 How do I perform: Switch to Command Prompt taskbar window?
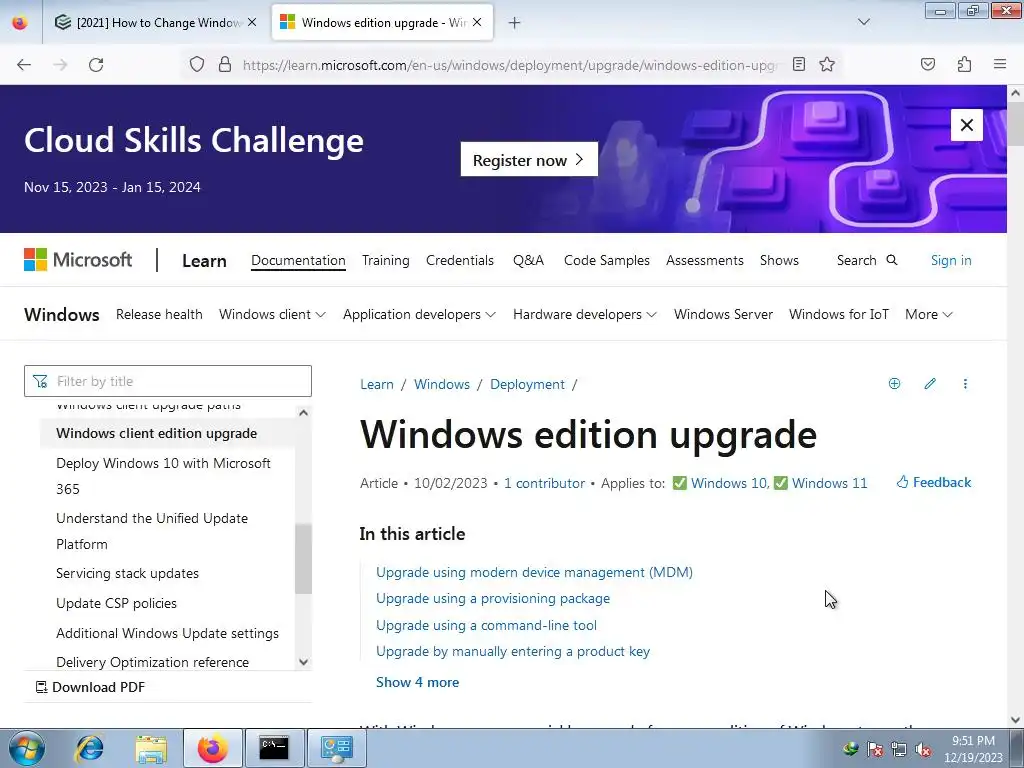(274, 748)
